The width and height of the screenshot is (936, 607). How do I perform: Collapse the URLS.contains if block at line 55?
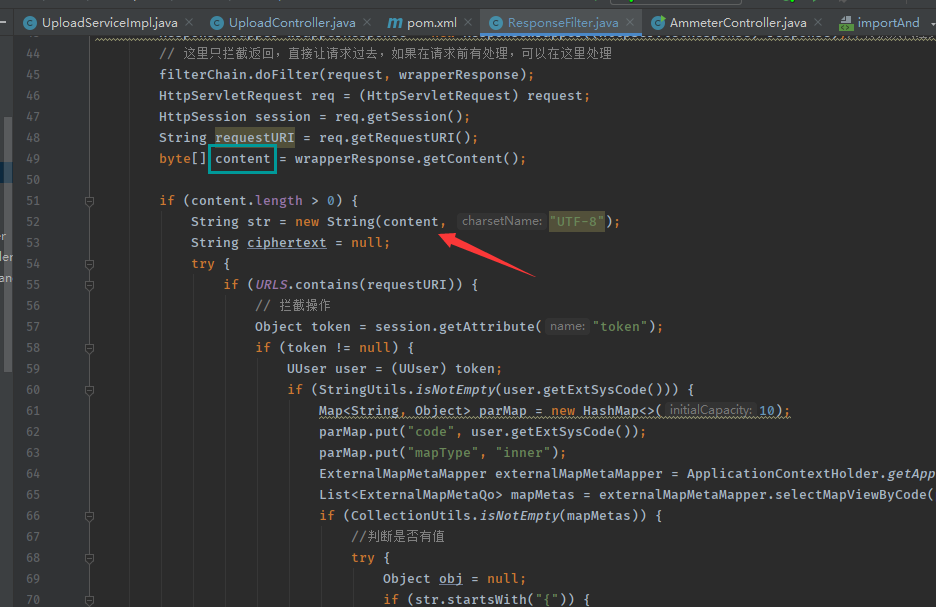coord(90,285)
